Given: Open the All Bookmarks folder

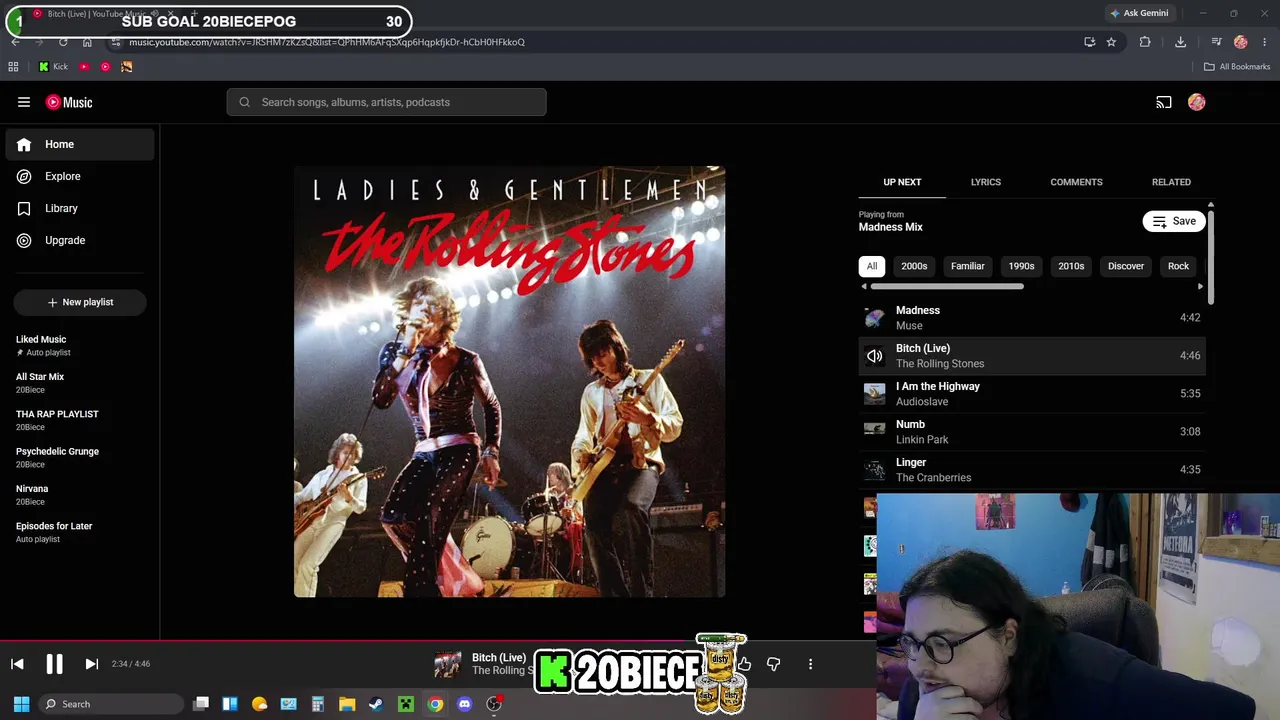Looking at the screenshot, I should (1237, 67).
